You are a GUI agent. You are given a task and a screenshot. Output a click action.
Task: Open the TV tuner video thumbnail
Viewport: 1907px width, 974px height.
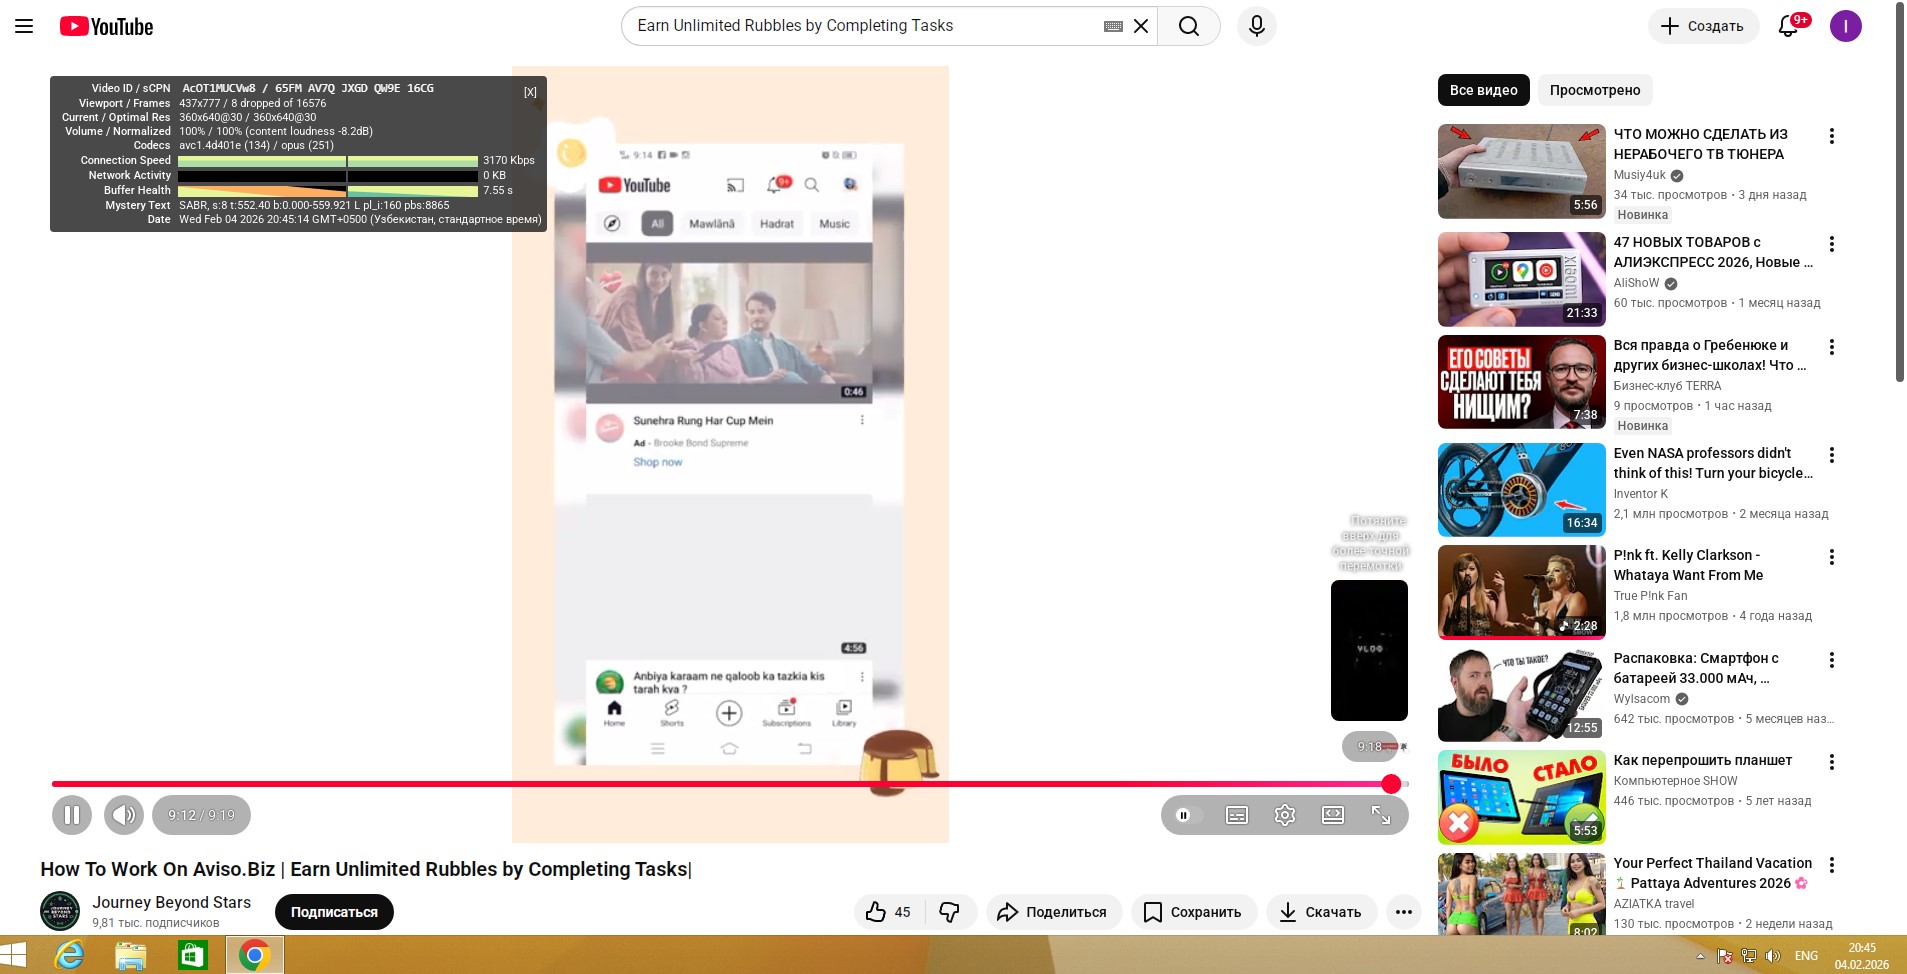(x=1522, y=171)
